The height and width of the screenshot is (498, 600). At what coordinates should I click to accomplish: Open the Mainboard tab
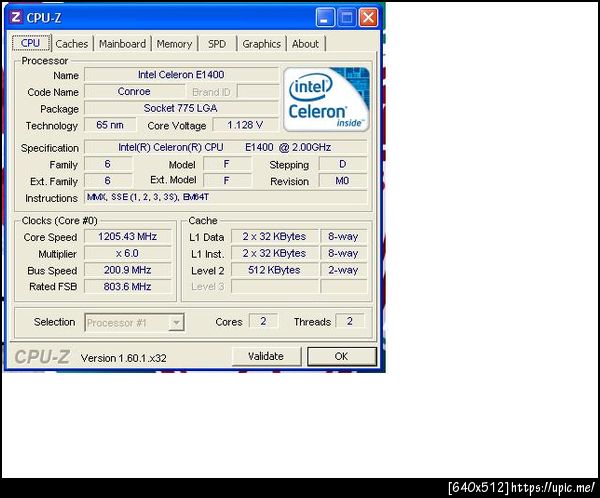122,44
